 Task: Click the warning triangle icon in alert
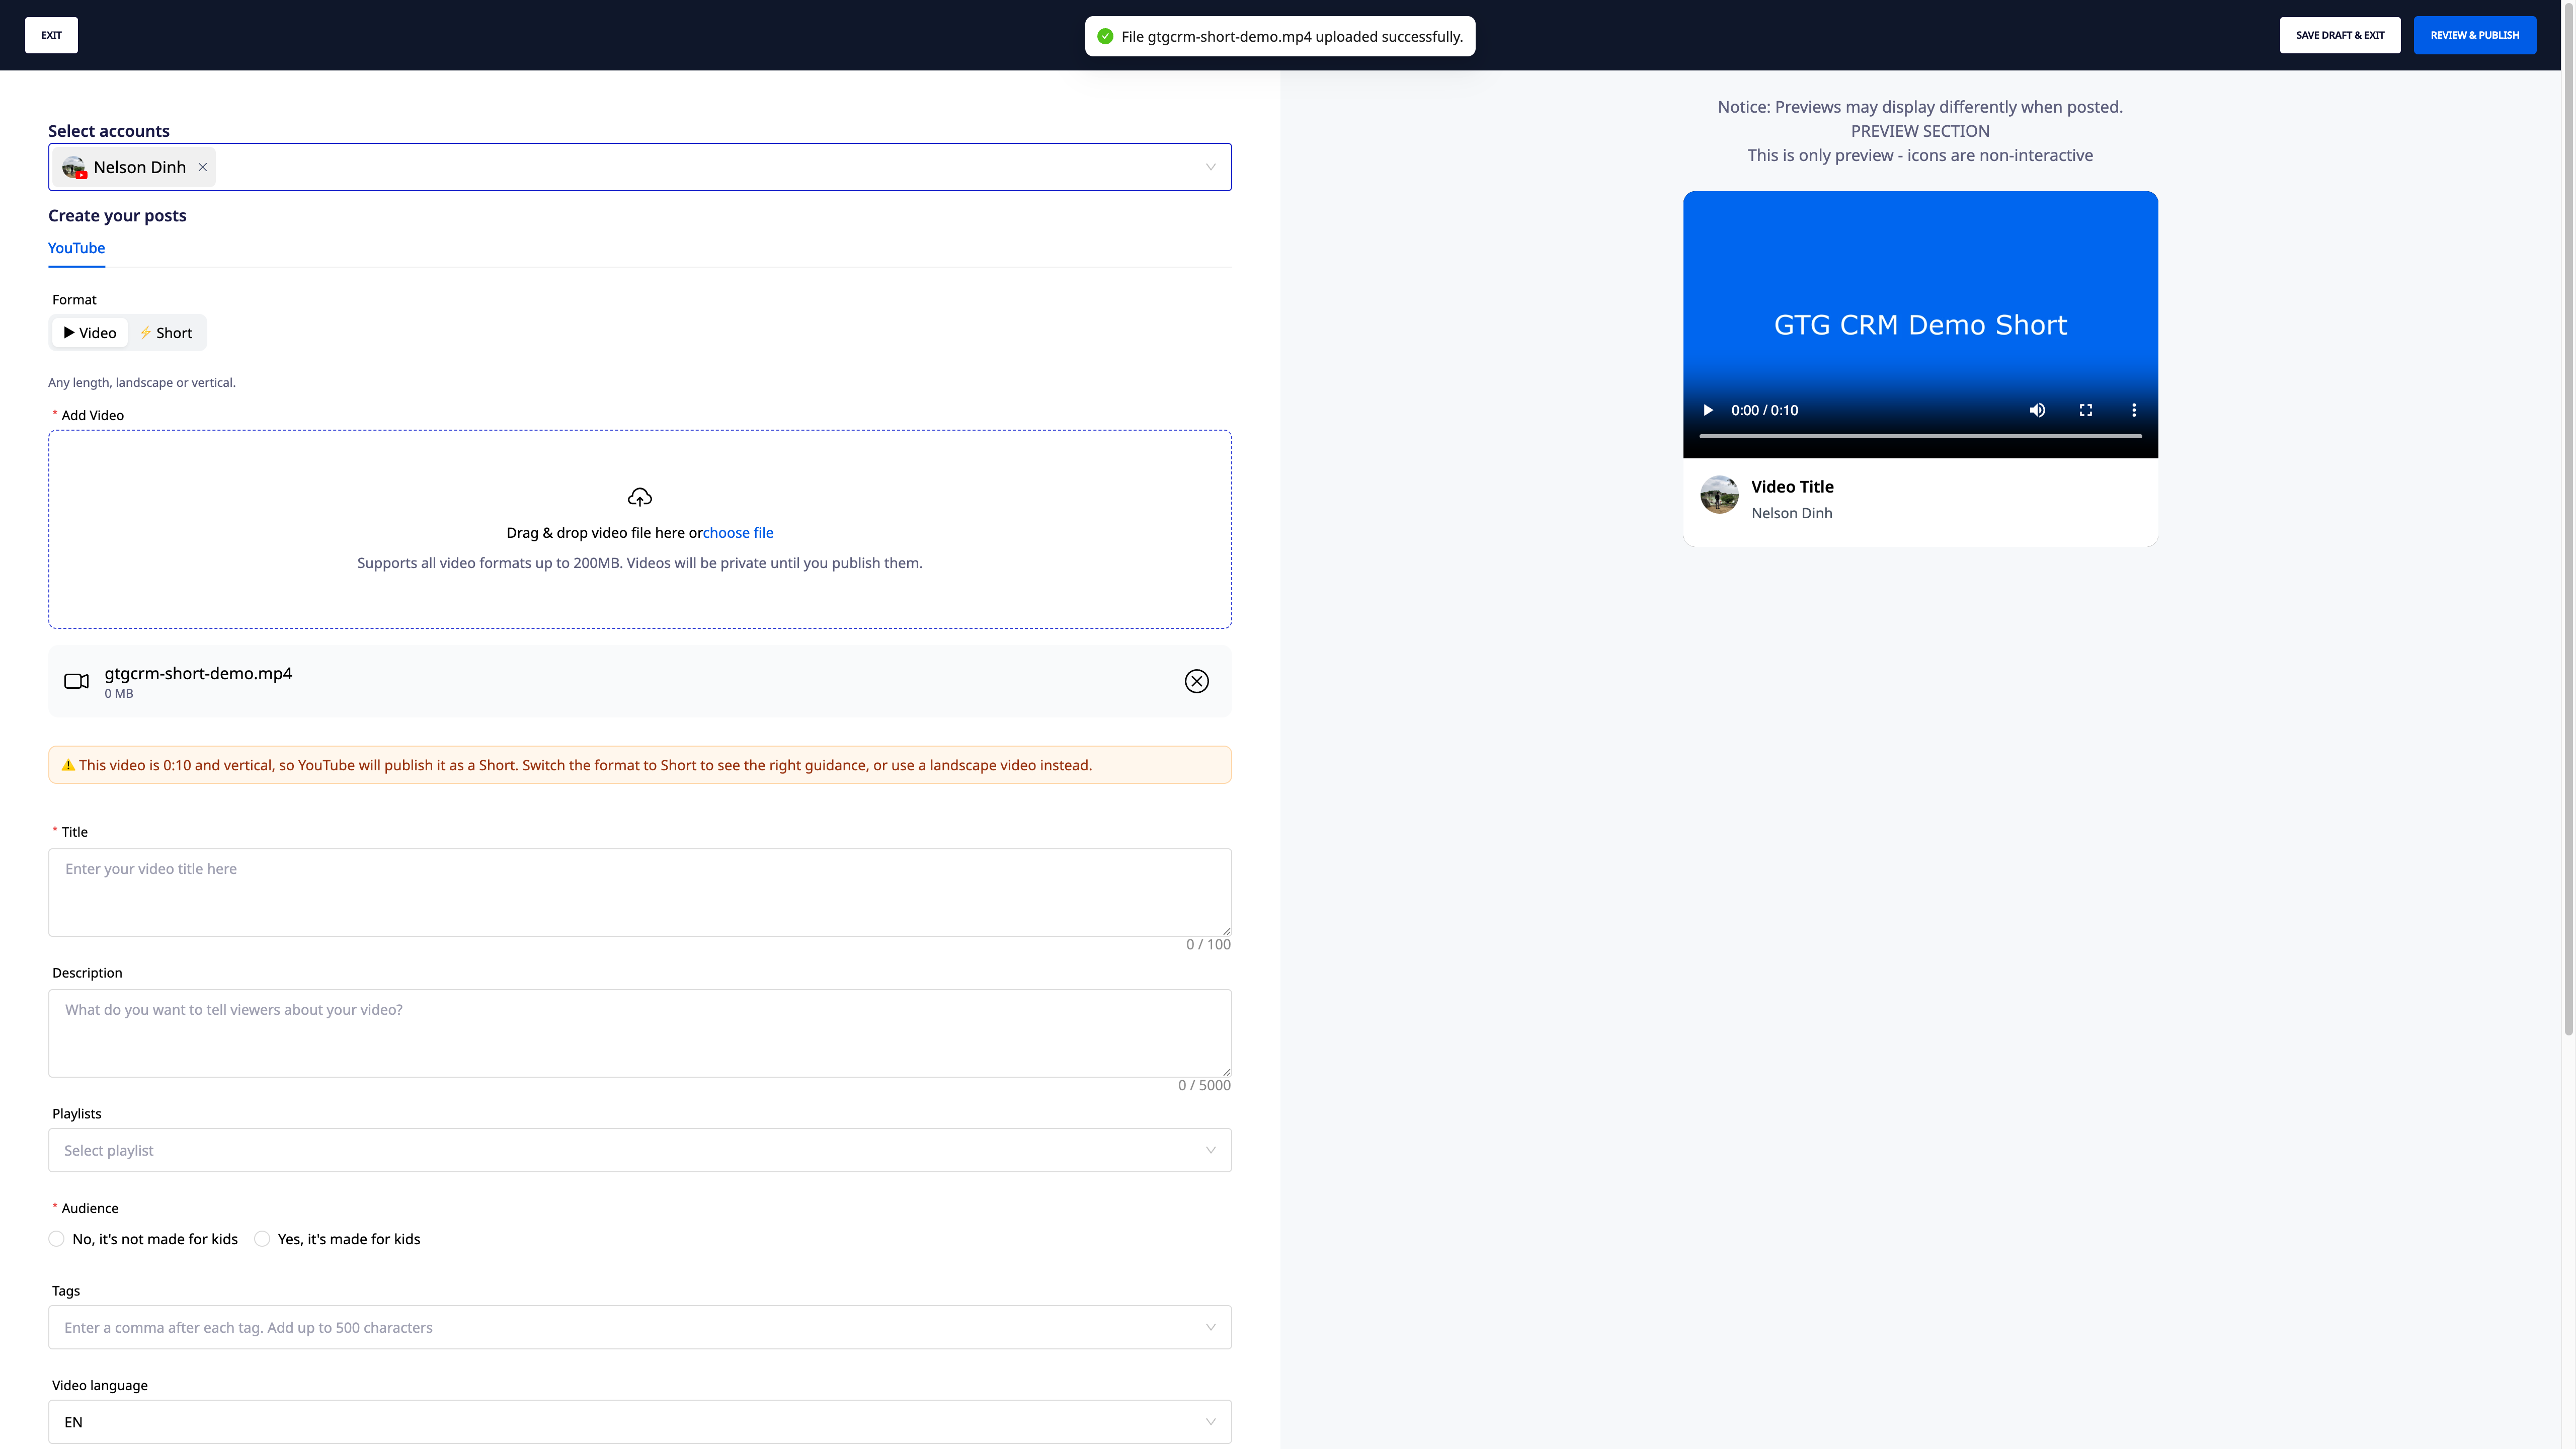(68, 765)
